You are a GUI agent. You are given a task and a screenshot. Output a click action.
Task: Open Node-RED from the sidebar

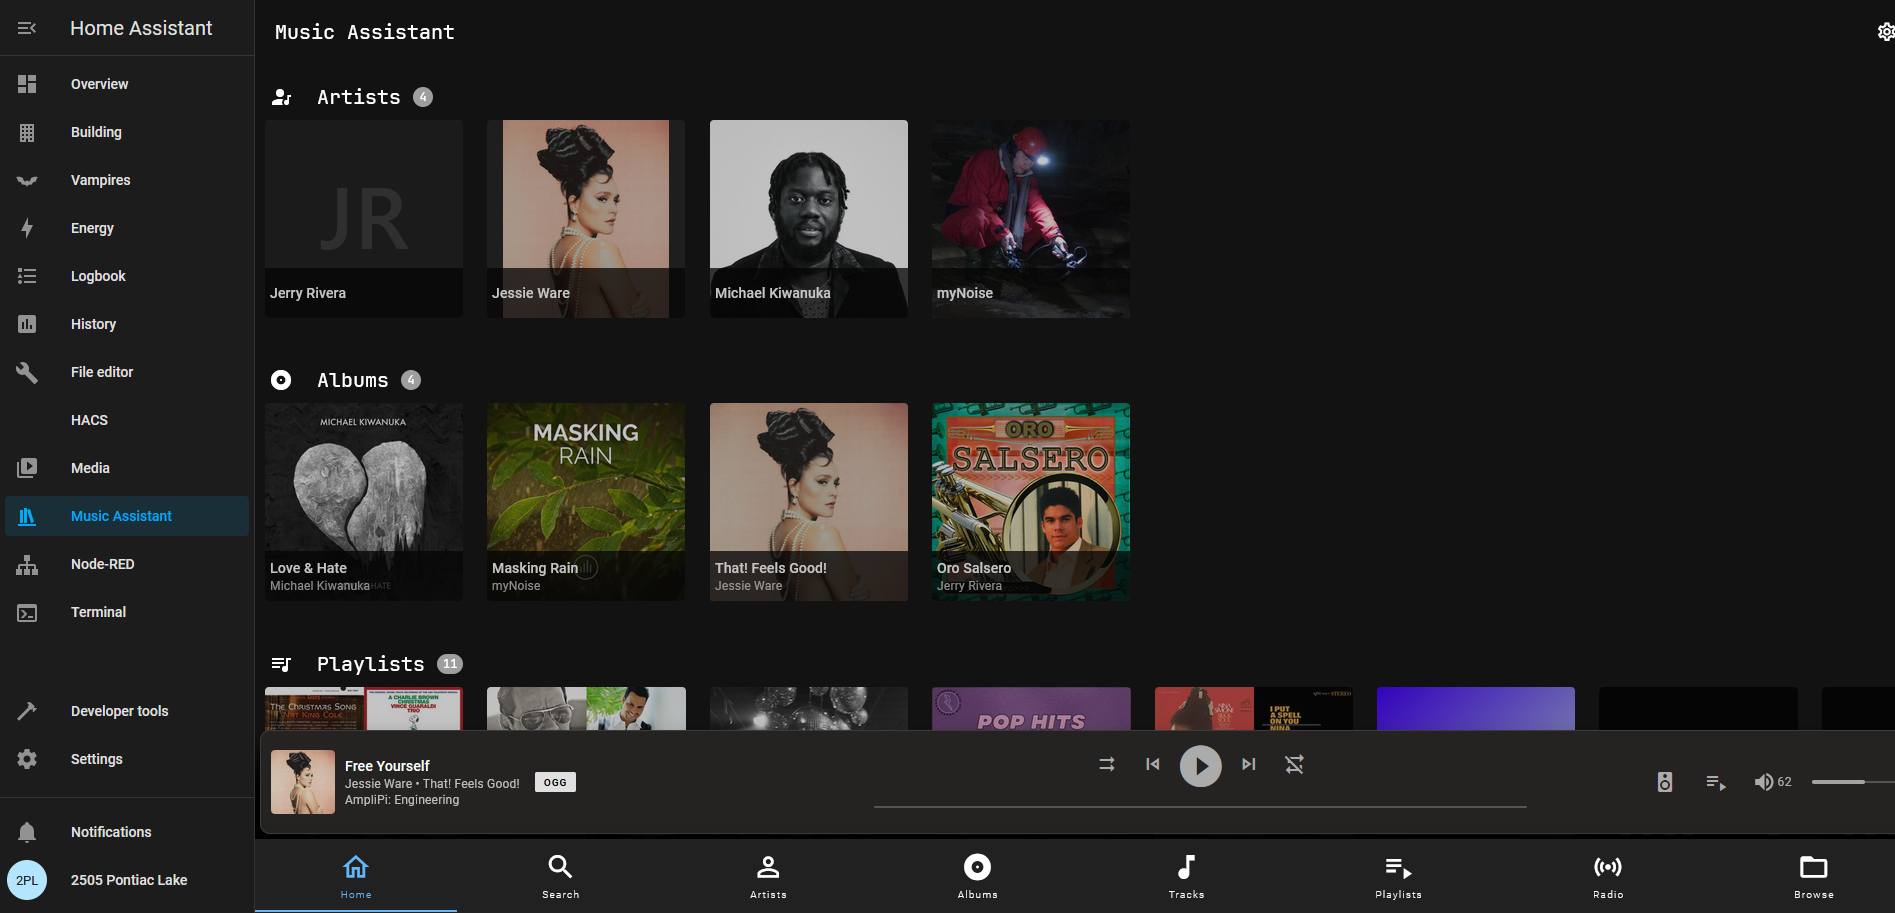[126, 564]
